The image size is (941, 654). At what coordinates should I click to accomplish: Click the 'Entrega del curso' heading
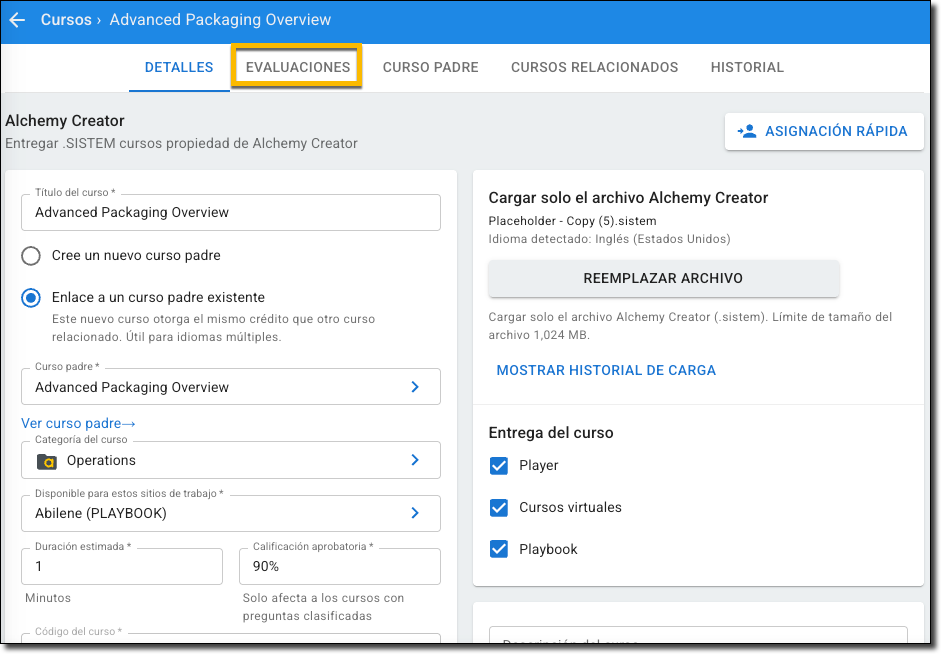click(x=551, y=433)
